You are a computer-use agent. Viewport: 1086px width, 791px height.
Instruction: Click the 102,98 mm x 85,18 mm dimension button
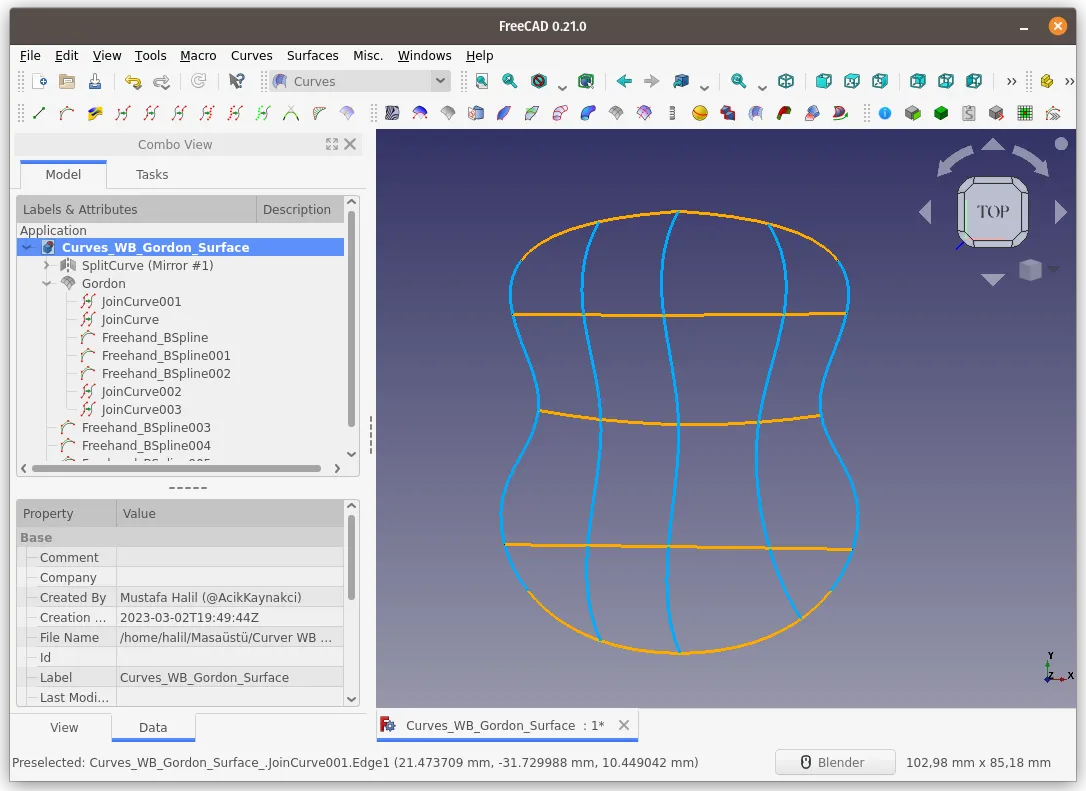tap(978, 763)
